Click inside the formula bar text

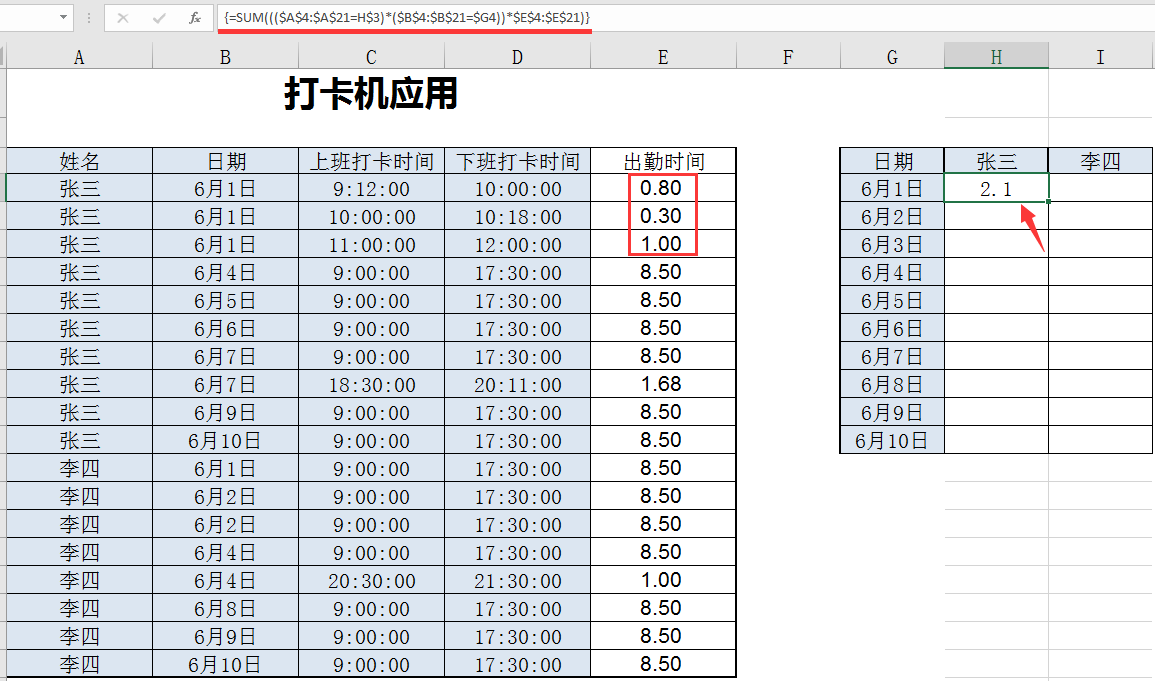click(407, 18)
